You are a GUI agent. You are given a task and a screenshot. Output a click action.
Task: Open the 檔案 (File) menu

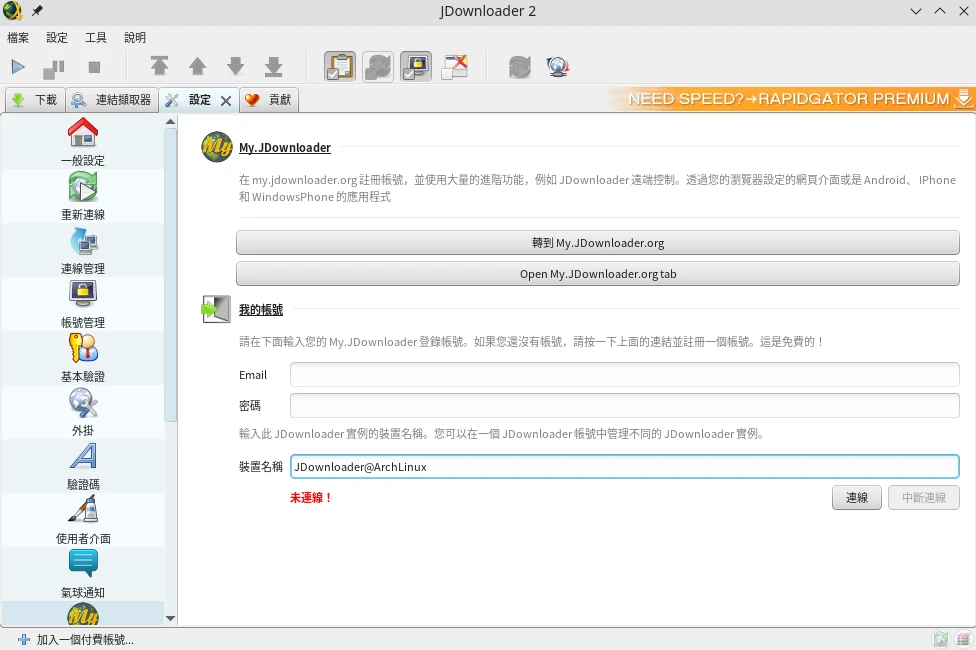[x=18, y=38]
